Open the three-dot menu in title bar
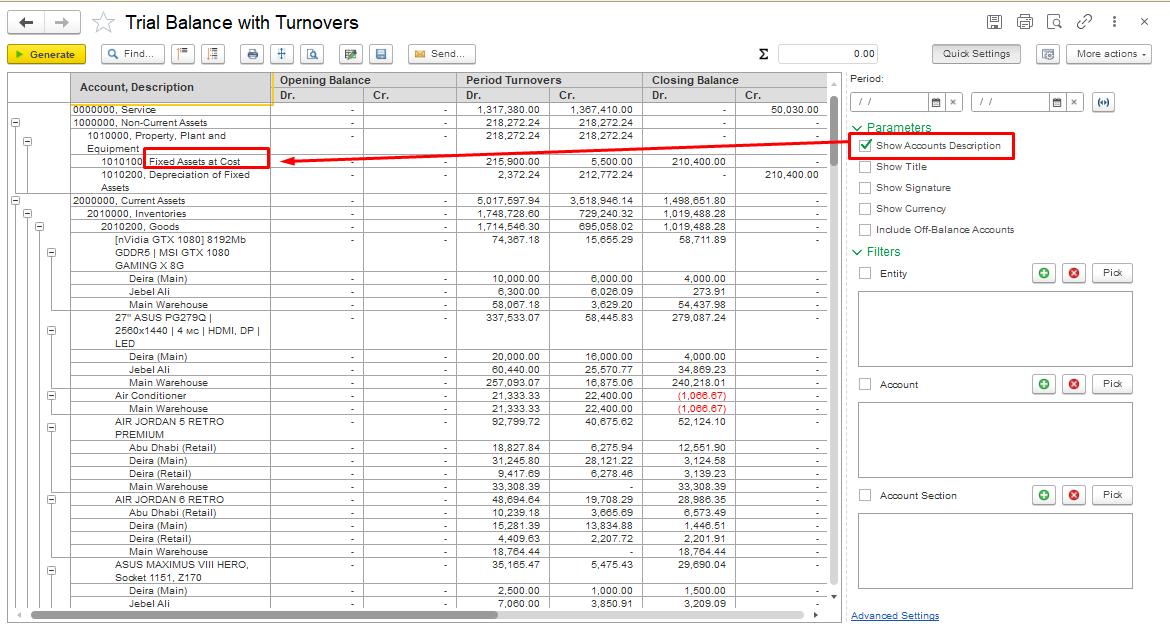Viewport: 1170px width, 634px height. (x=1114, y=22)
